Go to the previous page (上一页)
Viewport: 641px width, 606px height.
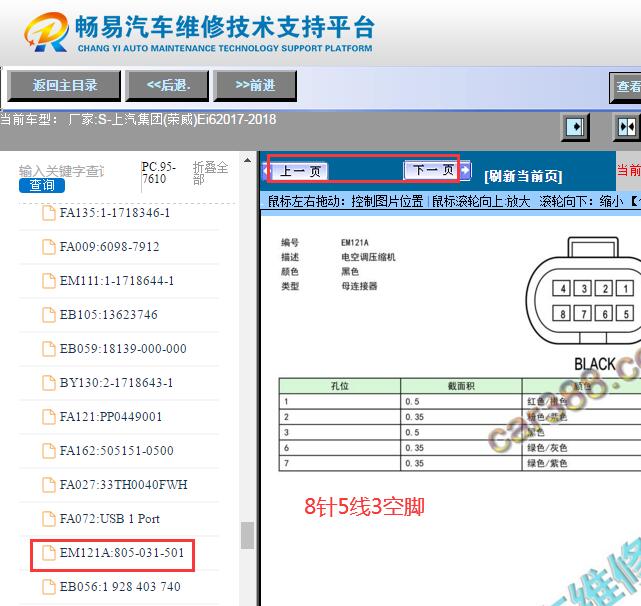point(300,171)
